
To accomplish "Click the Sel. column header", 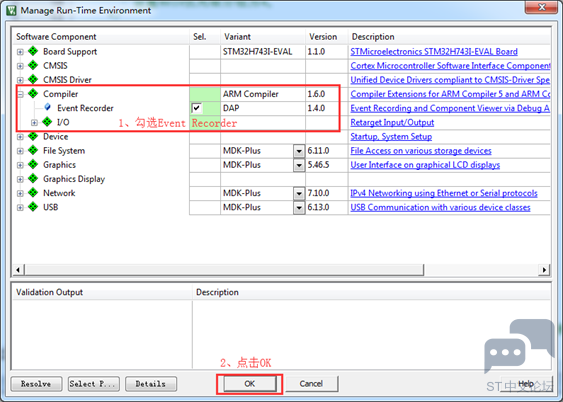I will pos(205,37).
